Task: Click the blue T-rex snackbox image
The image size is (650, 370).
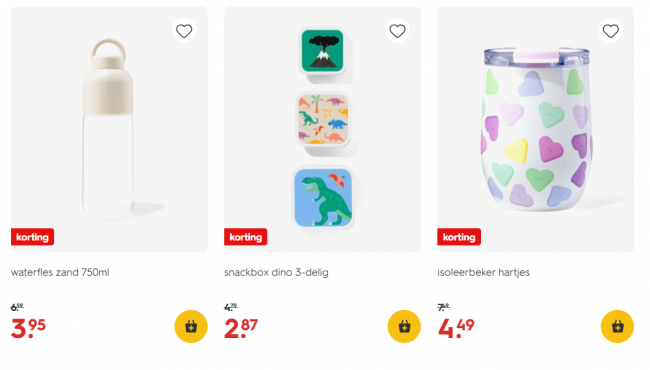Action: 323,198
